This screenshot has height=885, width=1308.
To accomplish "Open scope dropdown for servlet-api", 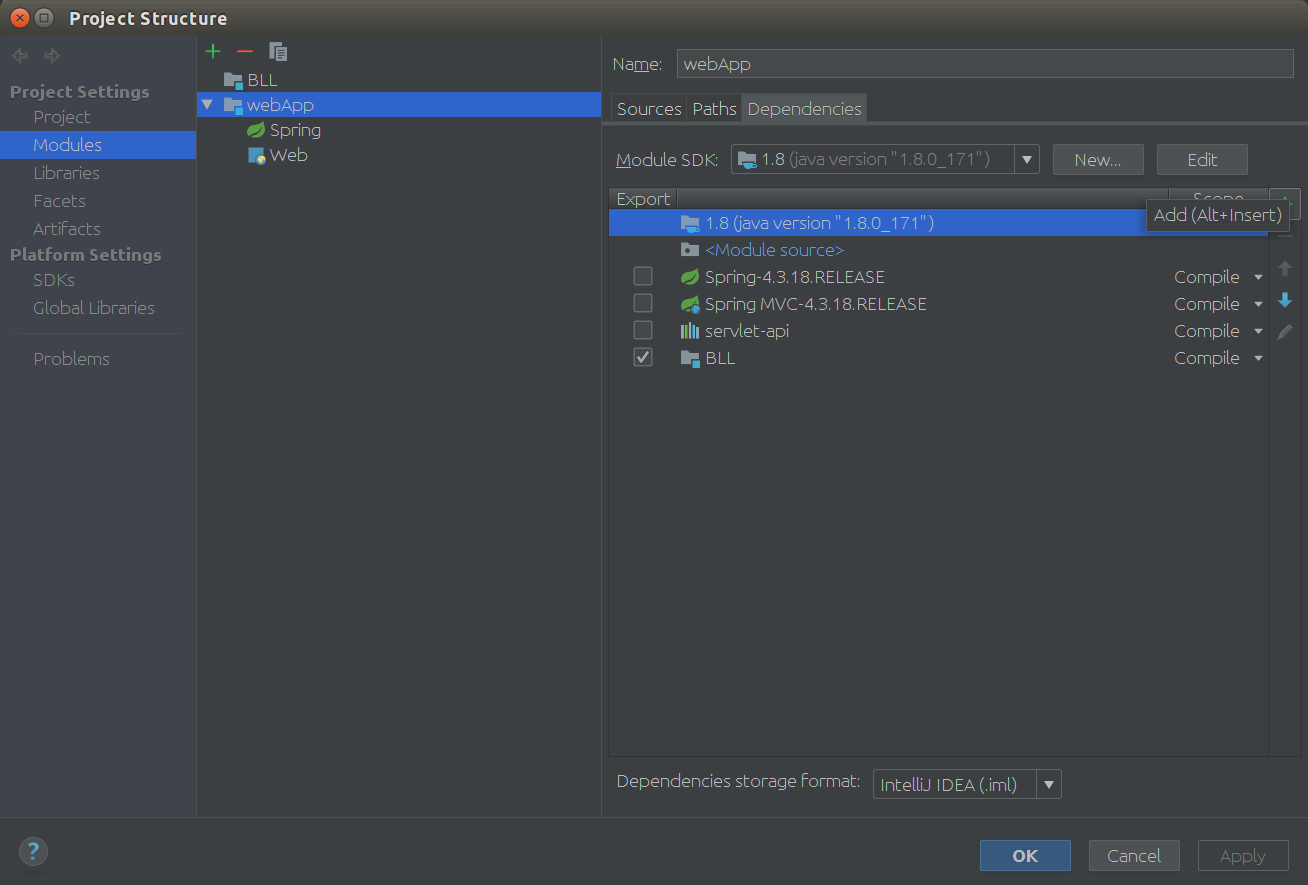I will [1258, 332].
